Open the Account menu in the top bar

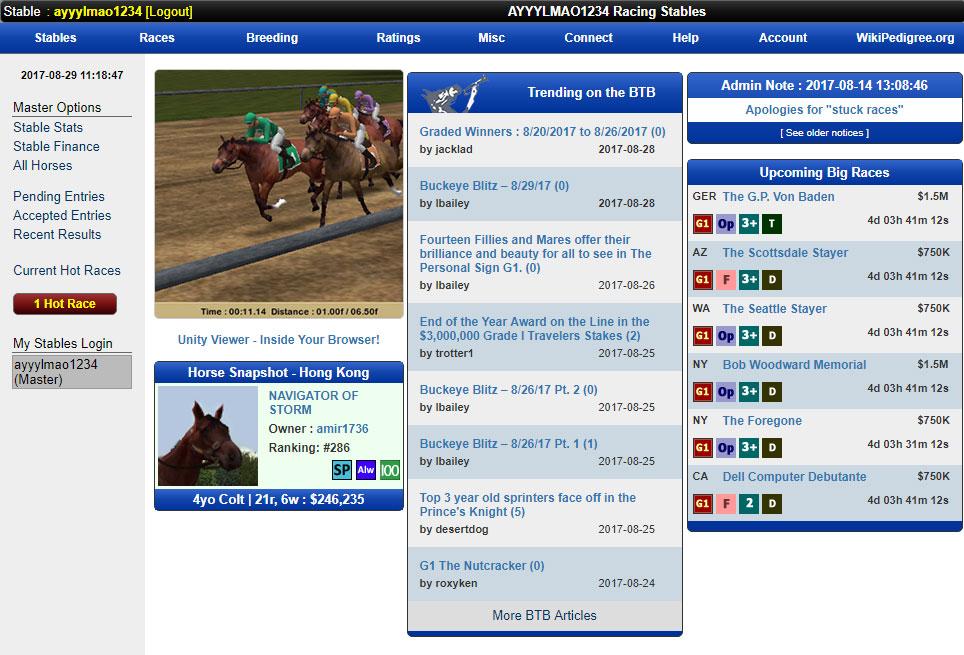pyautogui.click(x=783, y=38)
